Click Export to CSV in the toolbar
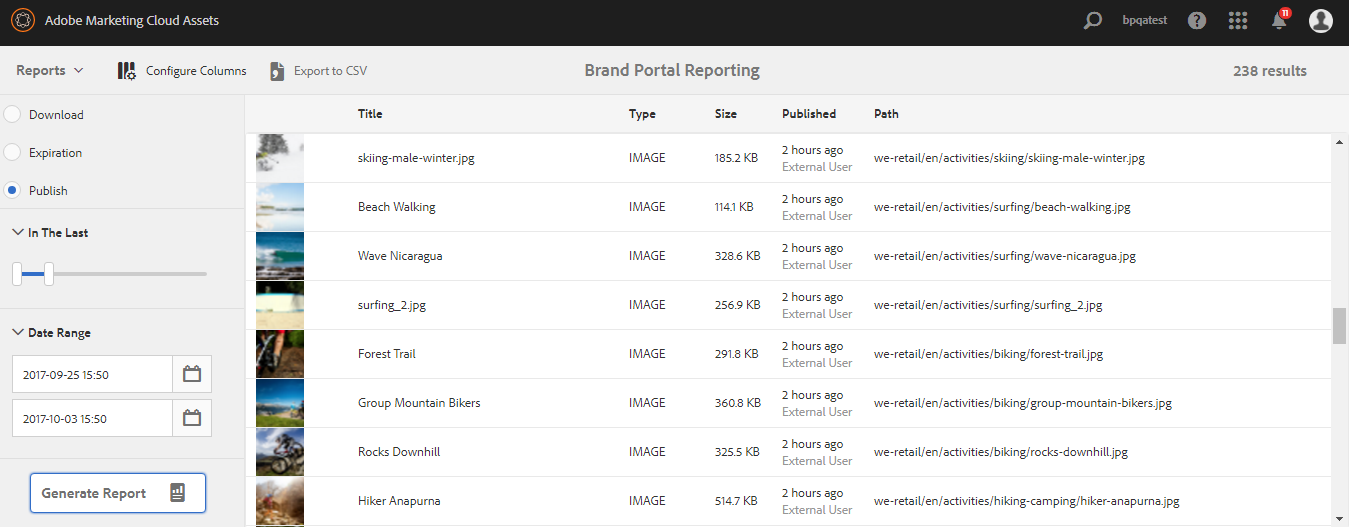Viewport: 1349px width, 527px height. tap(319, 71)
